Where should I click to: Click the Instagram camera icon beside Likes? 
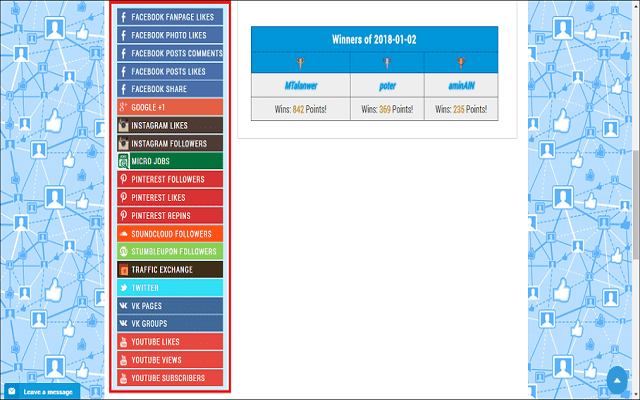(123, 125)
